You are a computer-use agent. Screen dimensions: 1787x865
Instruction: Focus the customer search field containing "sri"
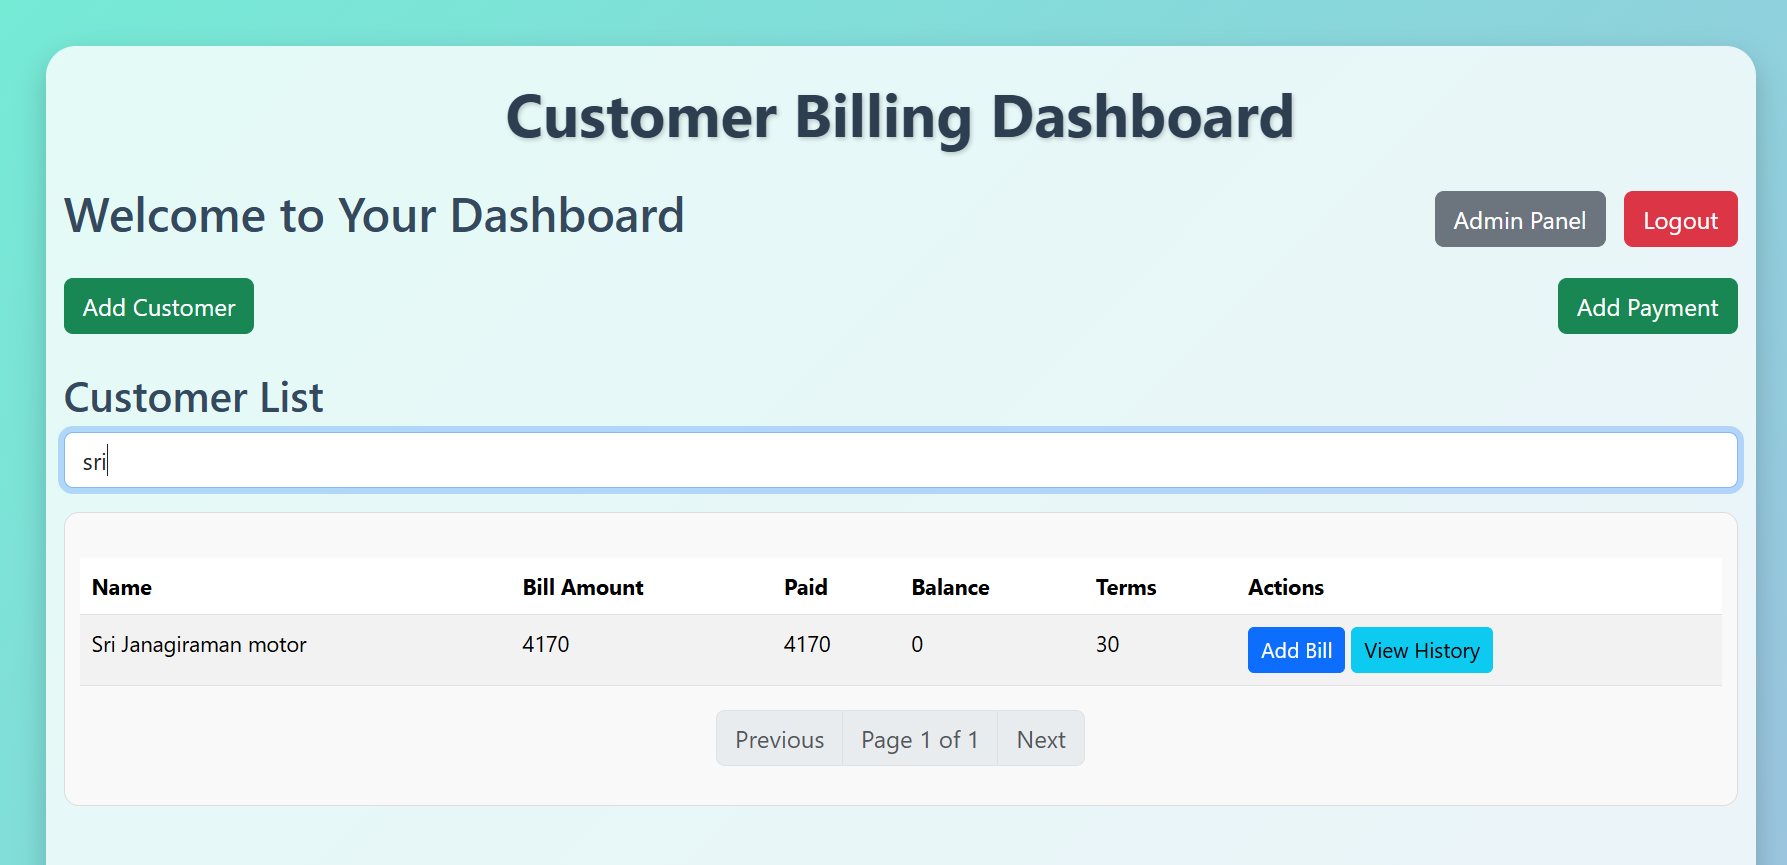(x=900, y=461)
